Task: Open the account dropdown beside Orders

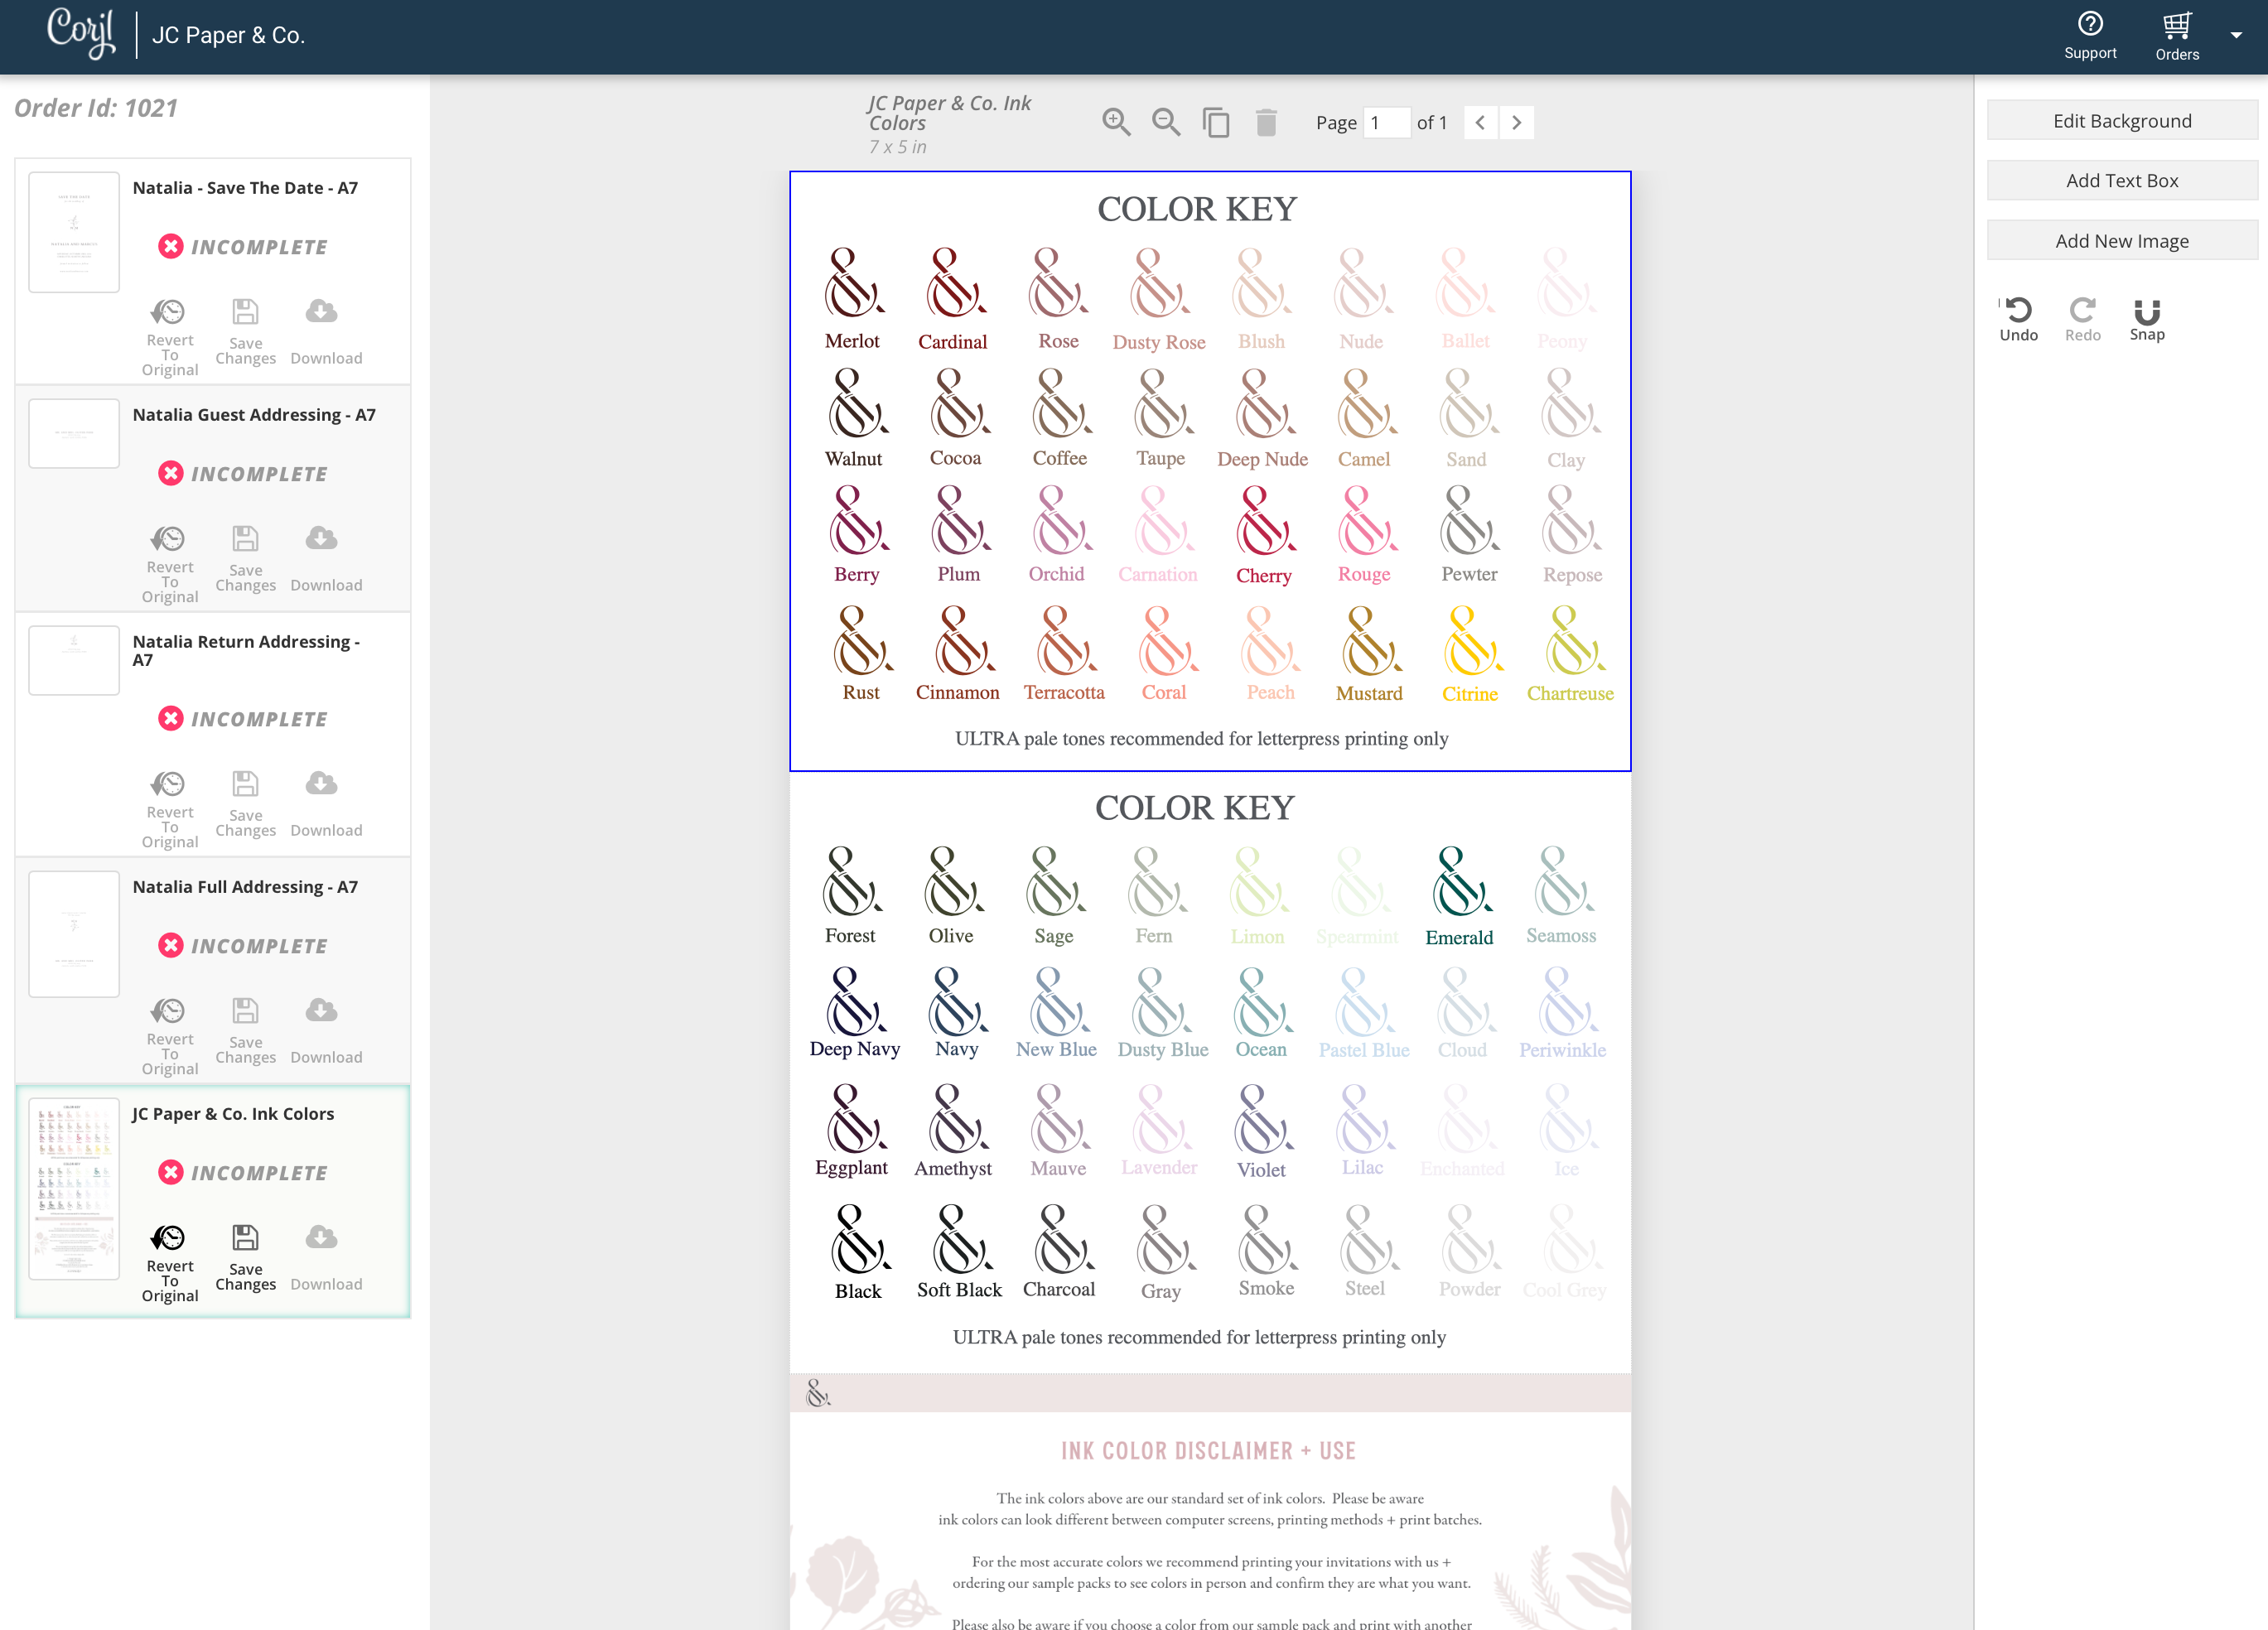Action: [x=2237, y=35]
